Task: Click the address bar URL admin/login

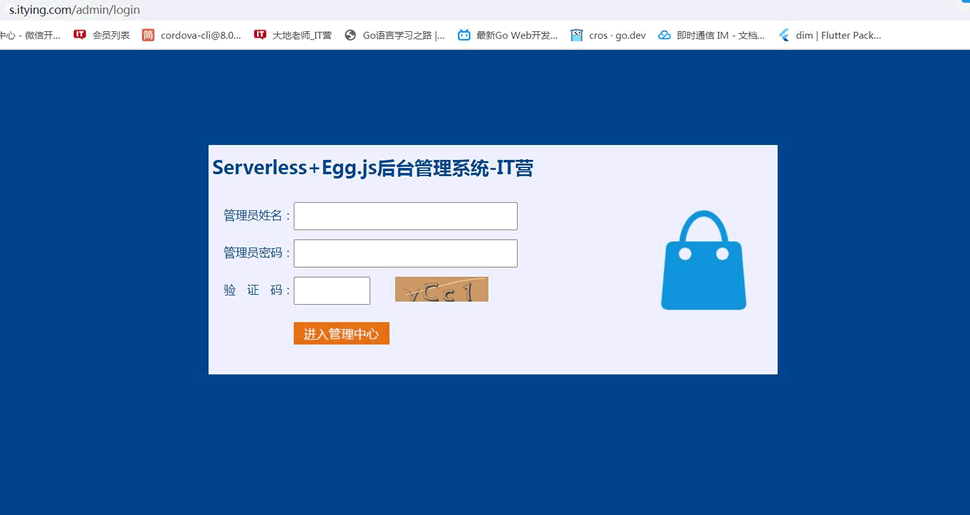Action: pyautogui.click(x=74, y=10)
